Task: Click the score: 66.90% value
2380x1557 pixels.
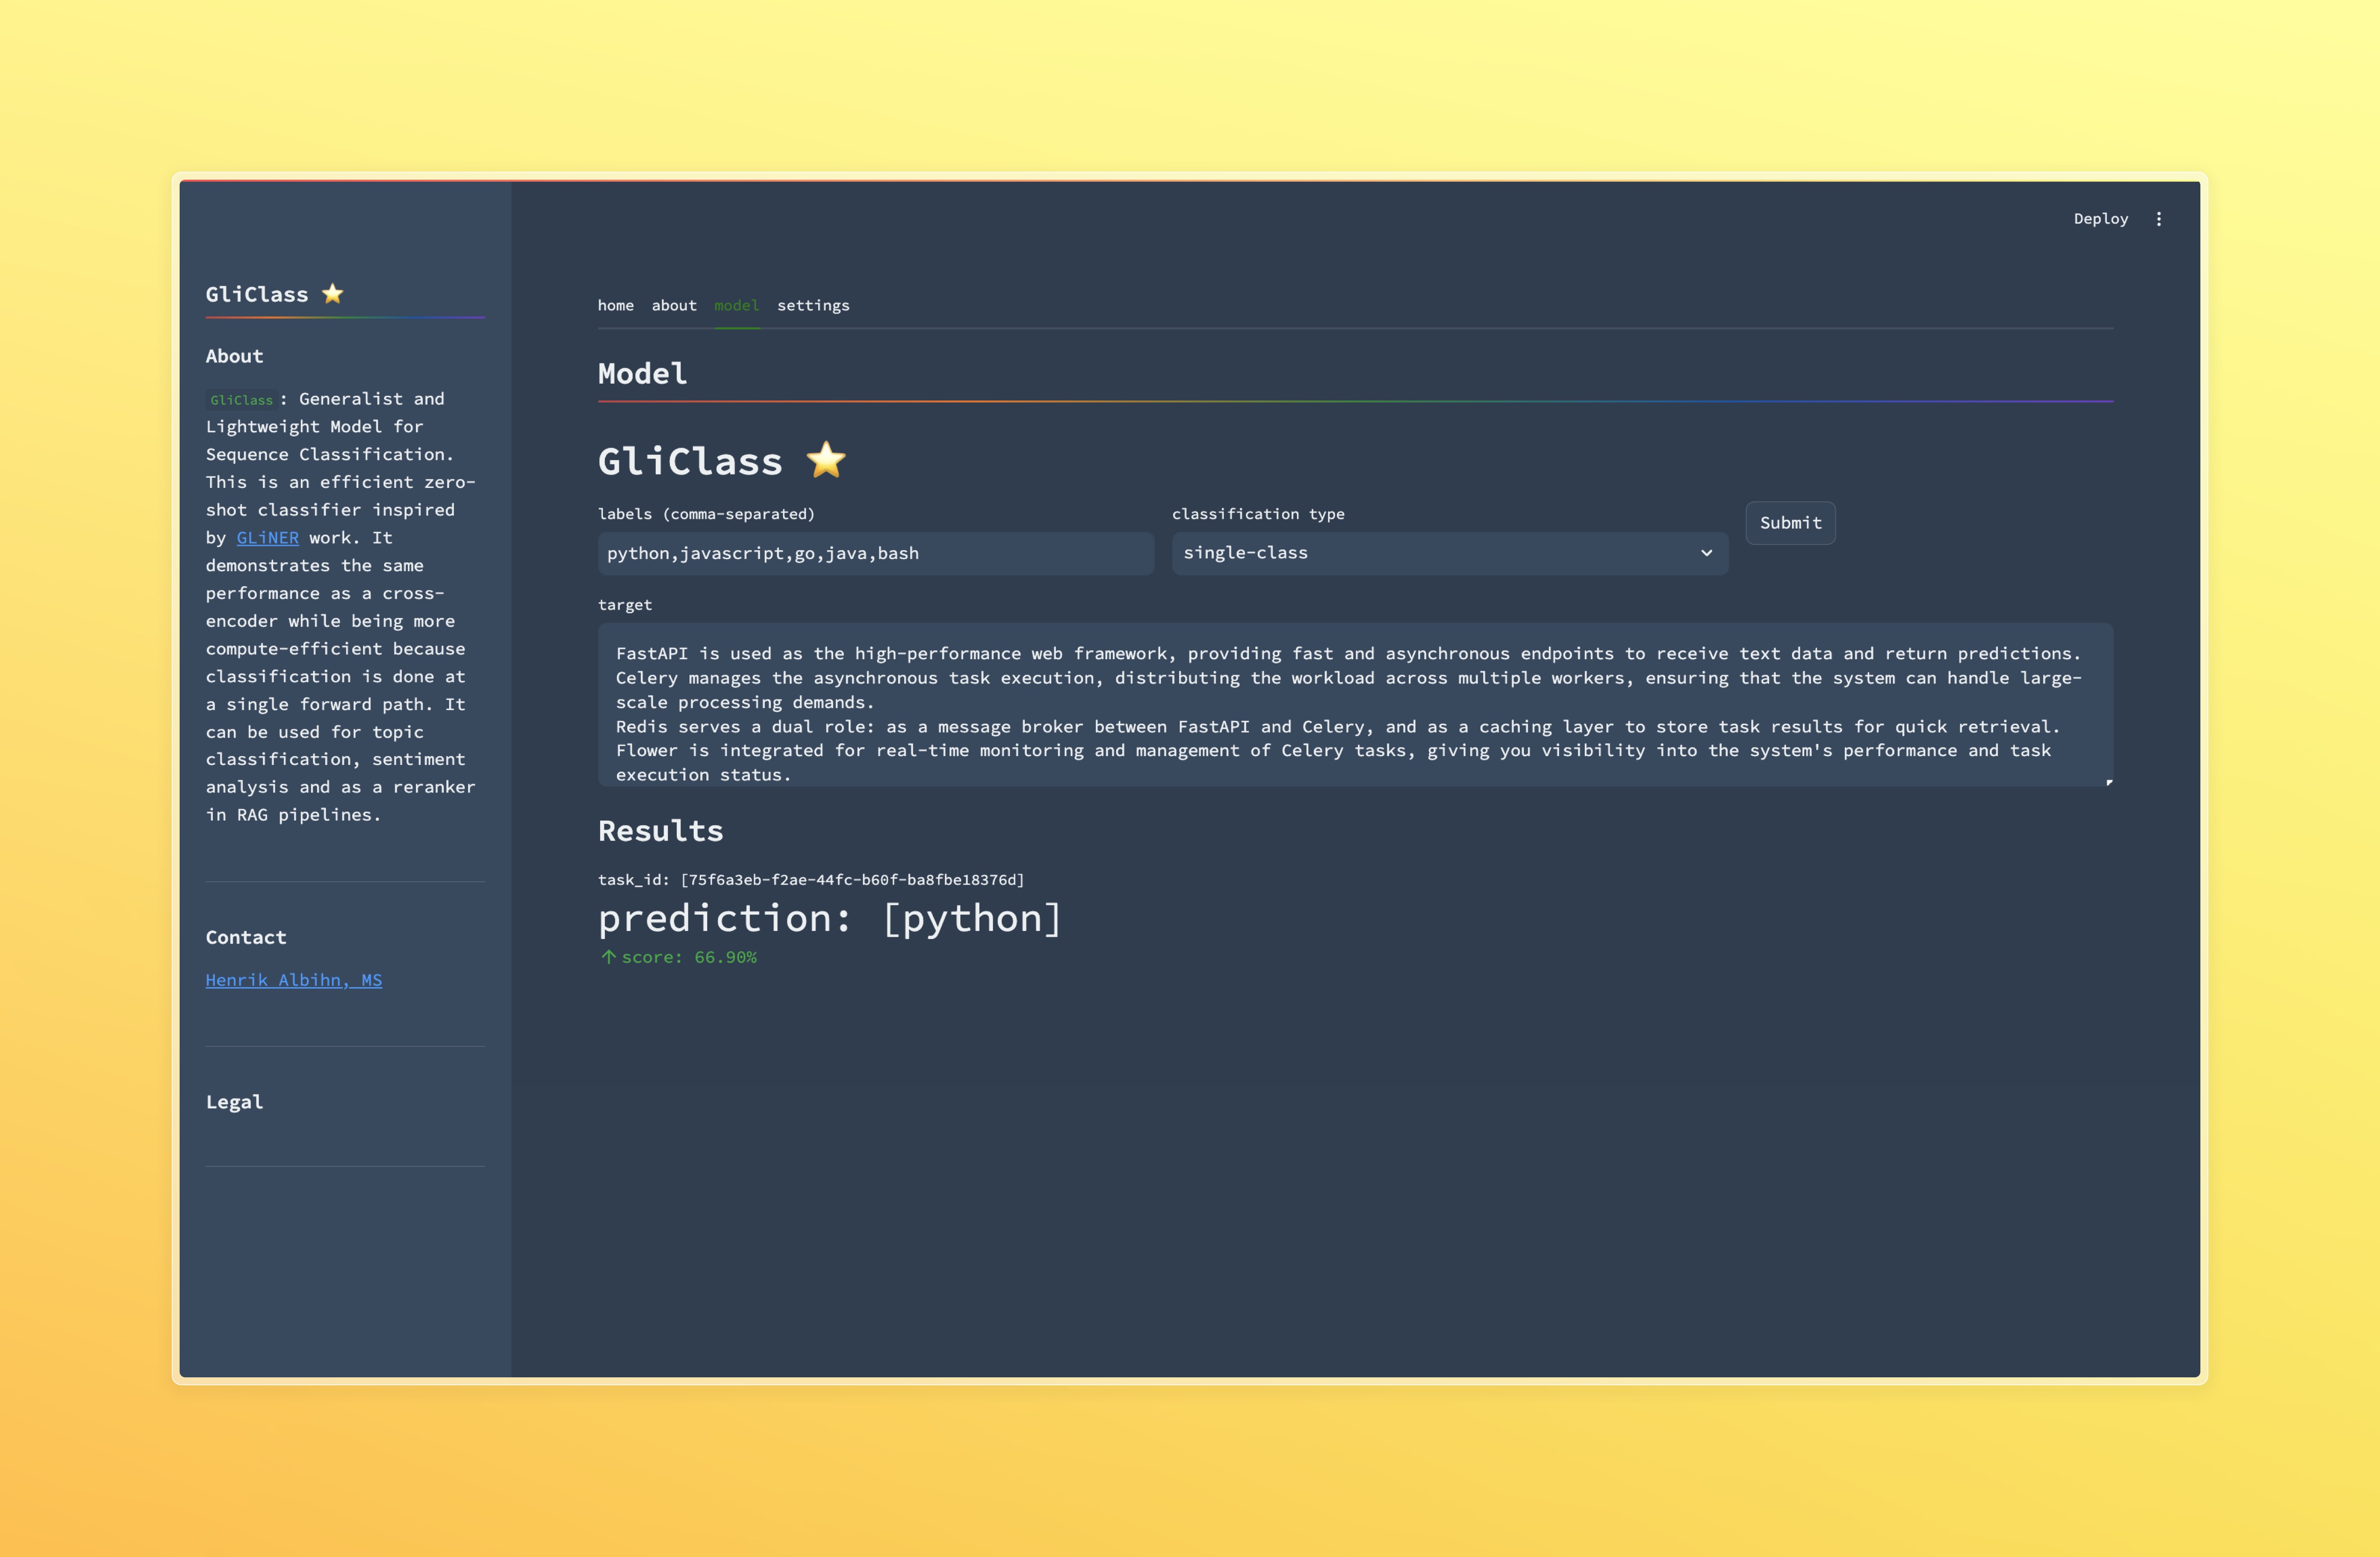Action: [x=689, y=957]
